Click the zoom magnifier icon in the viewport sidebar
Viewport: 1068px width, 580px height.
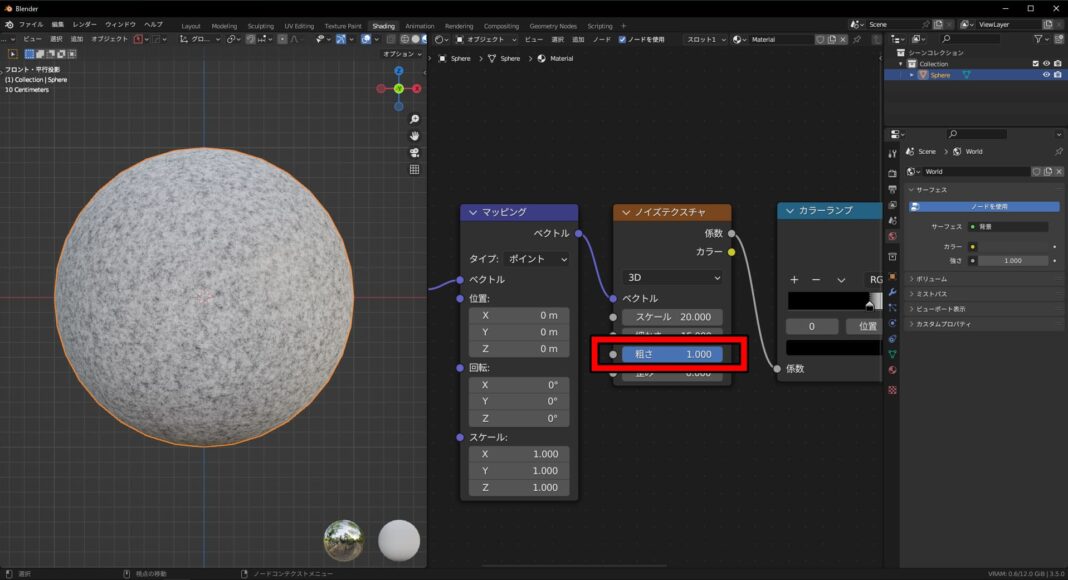tap(414, 118)
